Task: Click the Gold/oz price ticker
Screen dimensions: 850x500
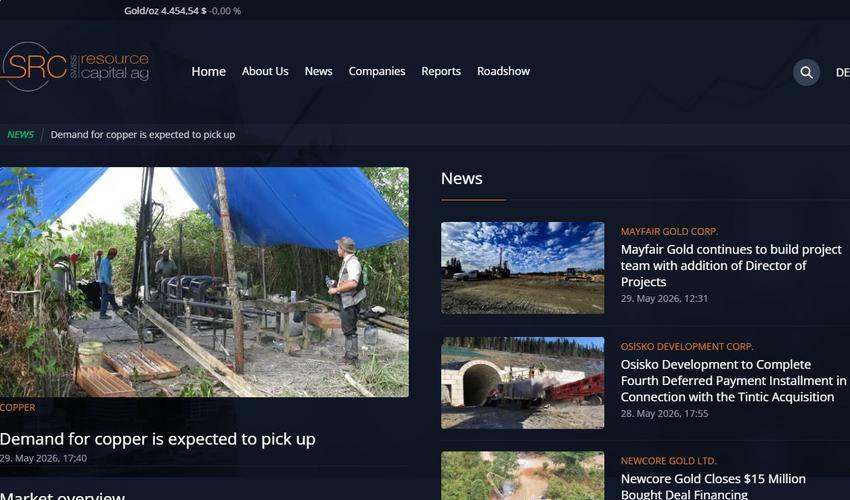Action: coord(182,11)
